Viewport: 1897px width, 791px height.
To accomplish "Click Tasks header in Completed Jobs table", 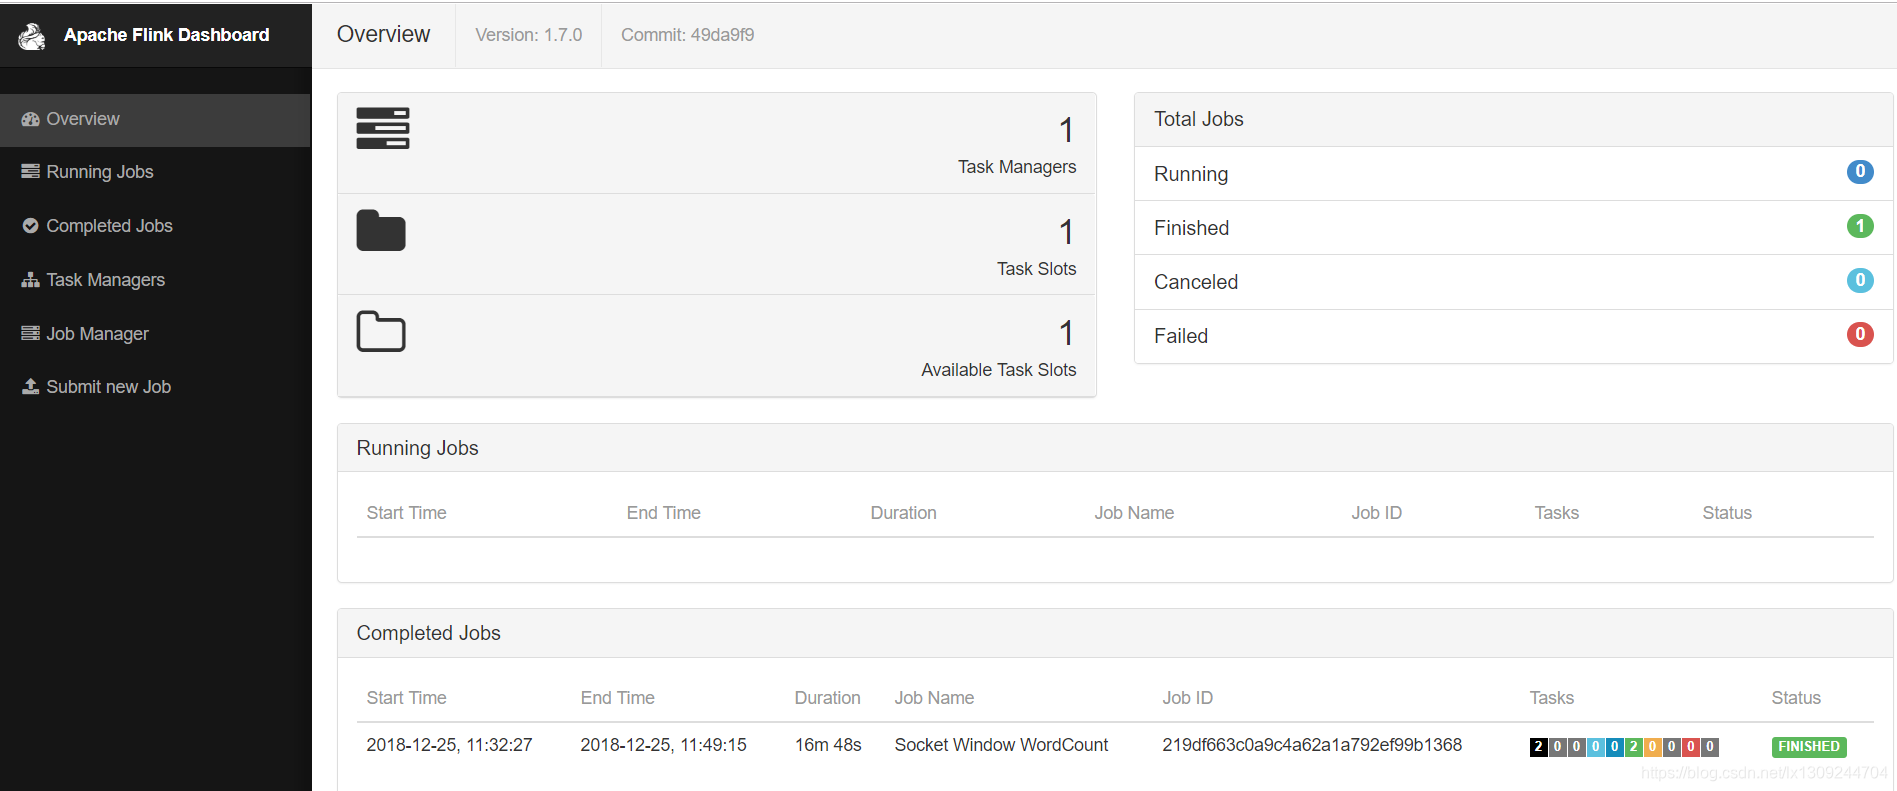I will click(1551, 698).
